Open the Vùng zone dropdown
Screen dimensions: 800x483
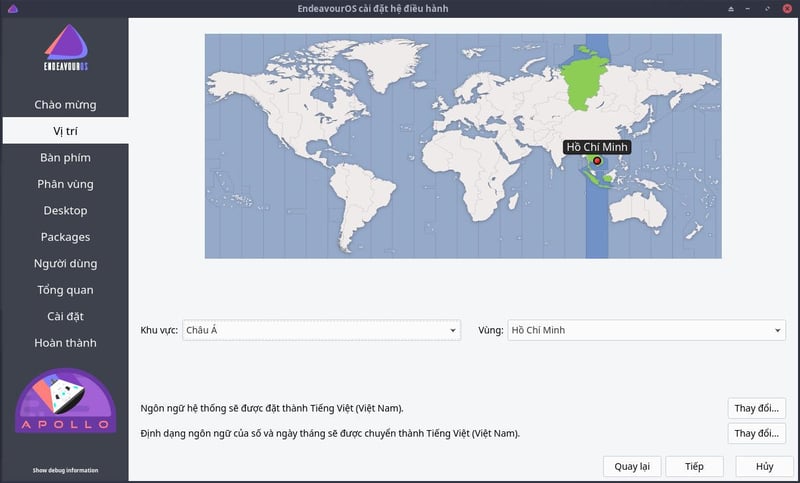[645, 330]
